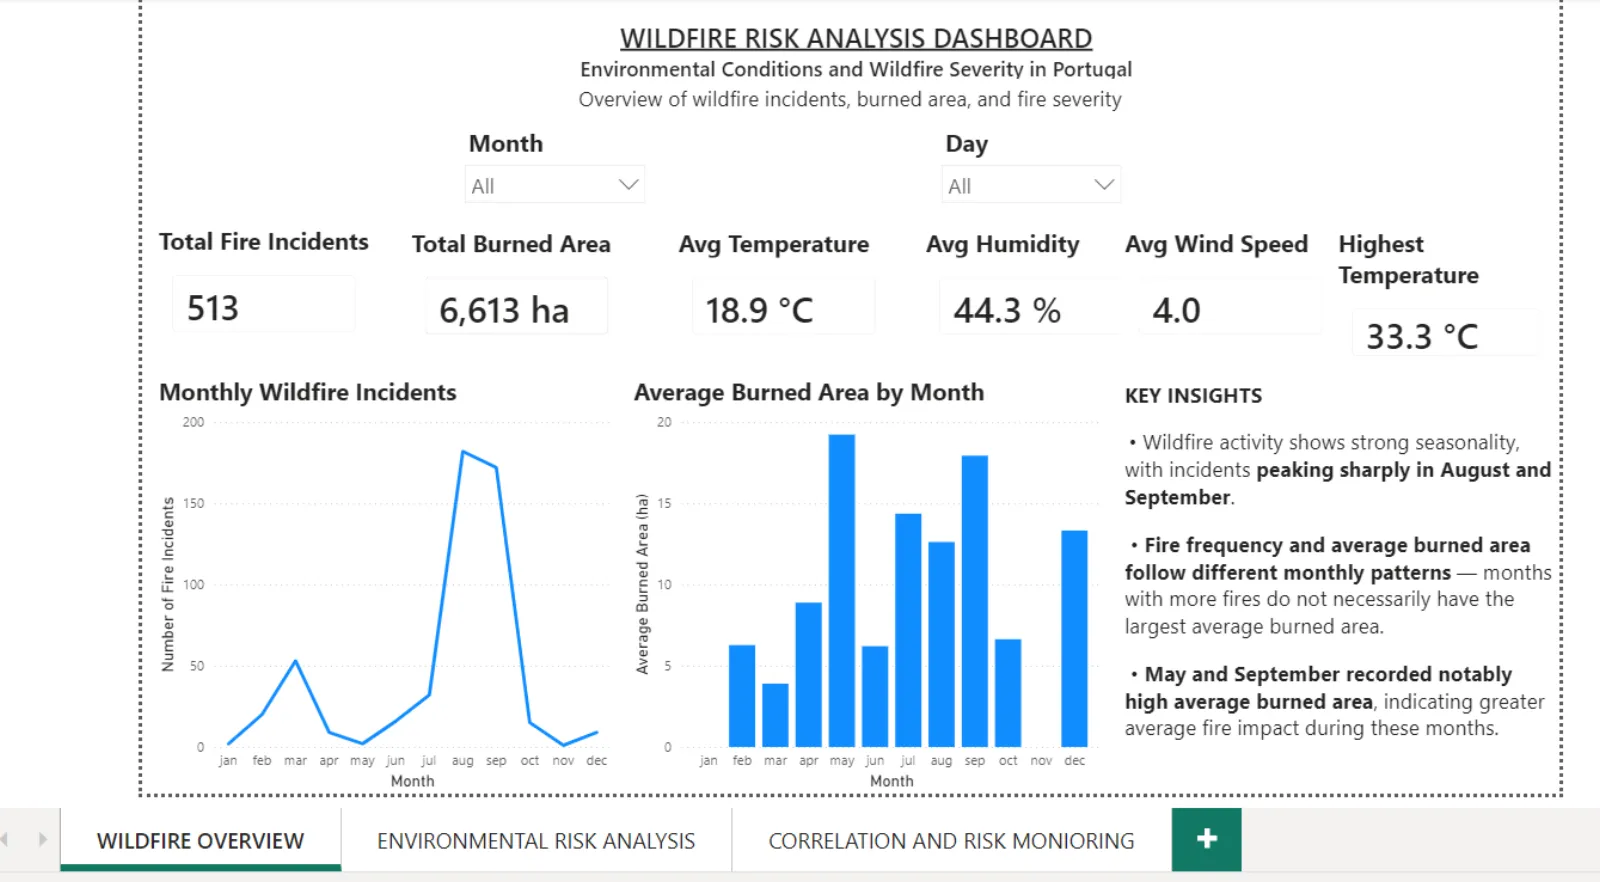1600x882 pixels.
Task: Click the Highest Temperature value 33.3 °C
Action: tap(1422, 337)
